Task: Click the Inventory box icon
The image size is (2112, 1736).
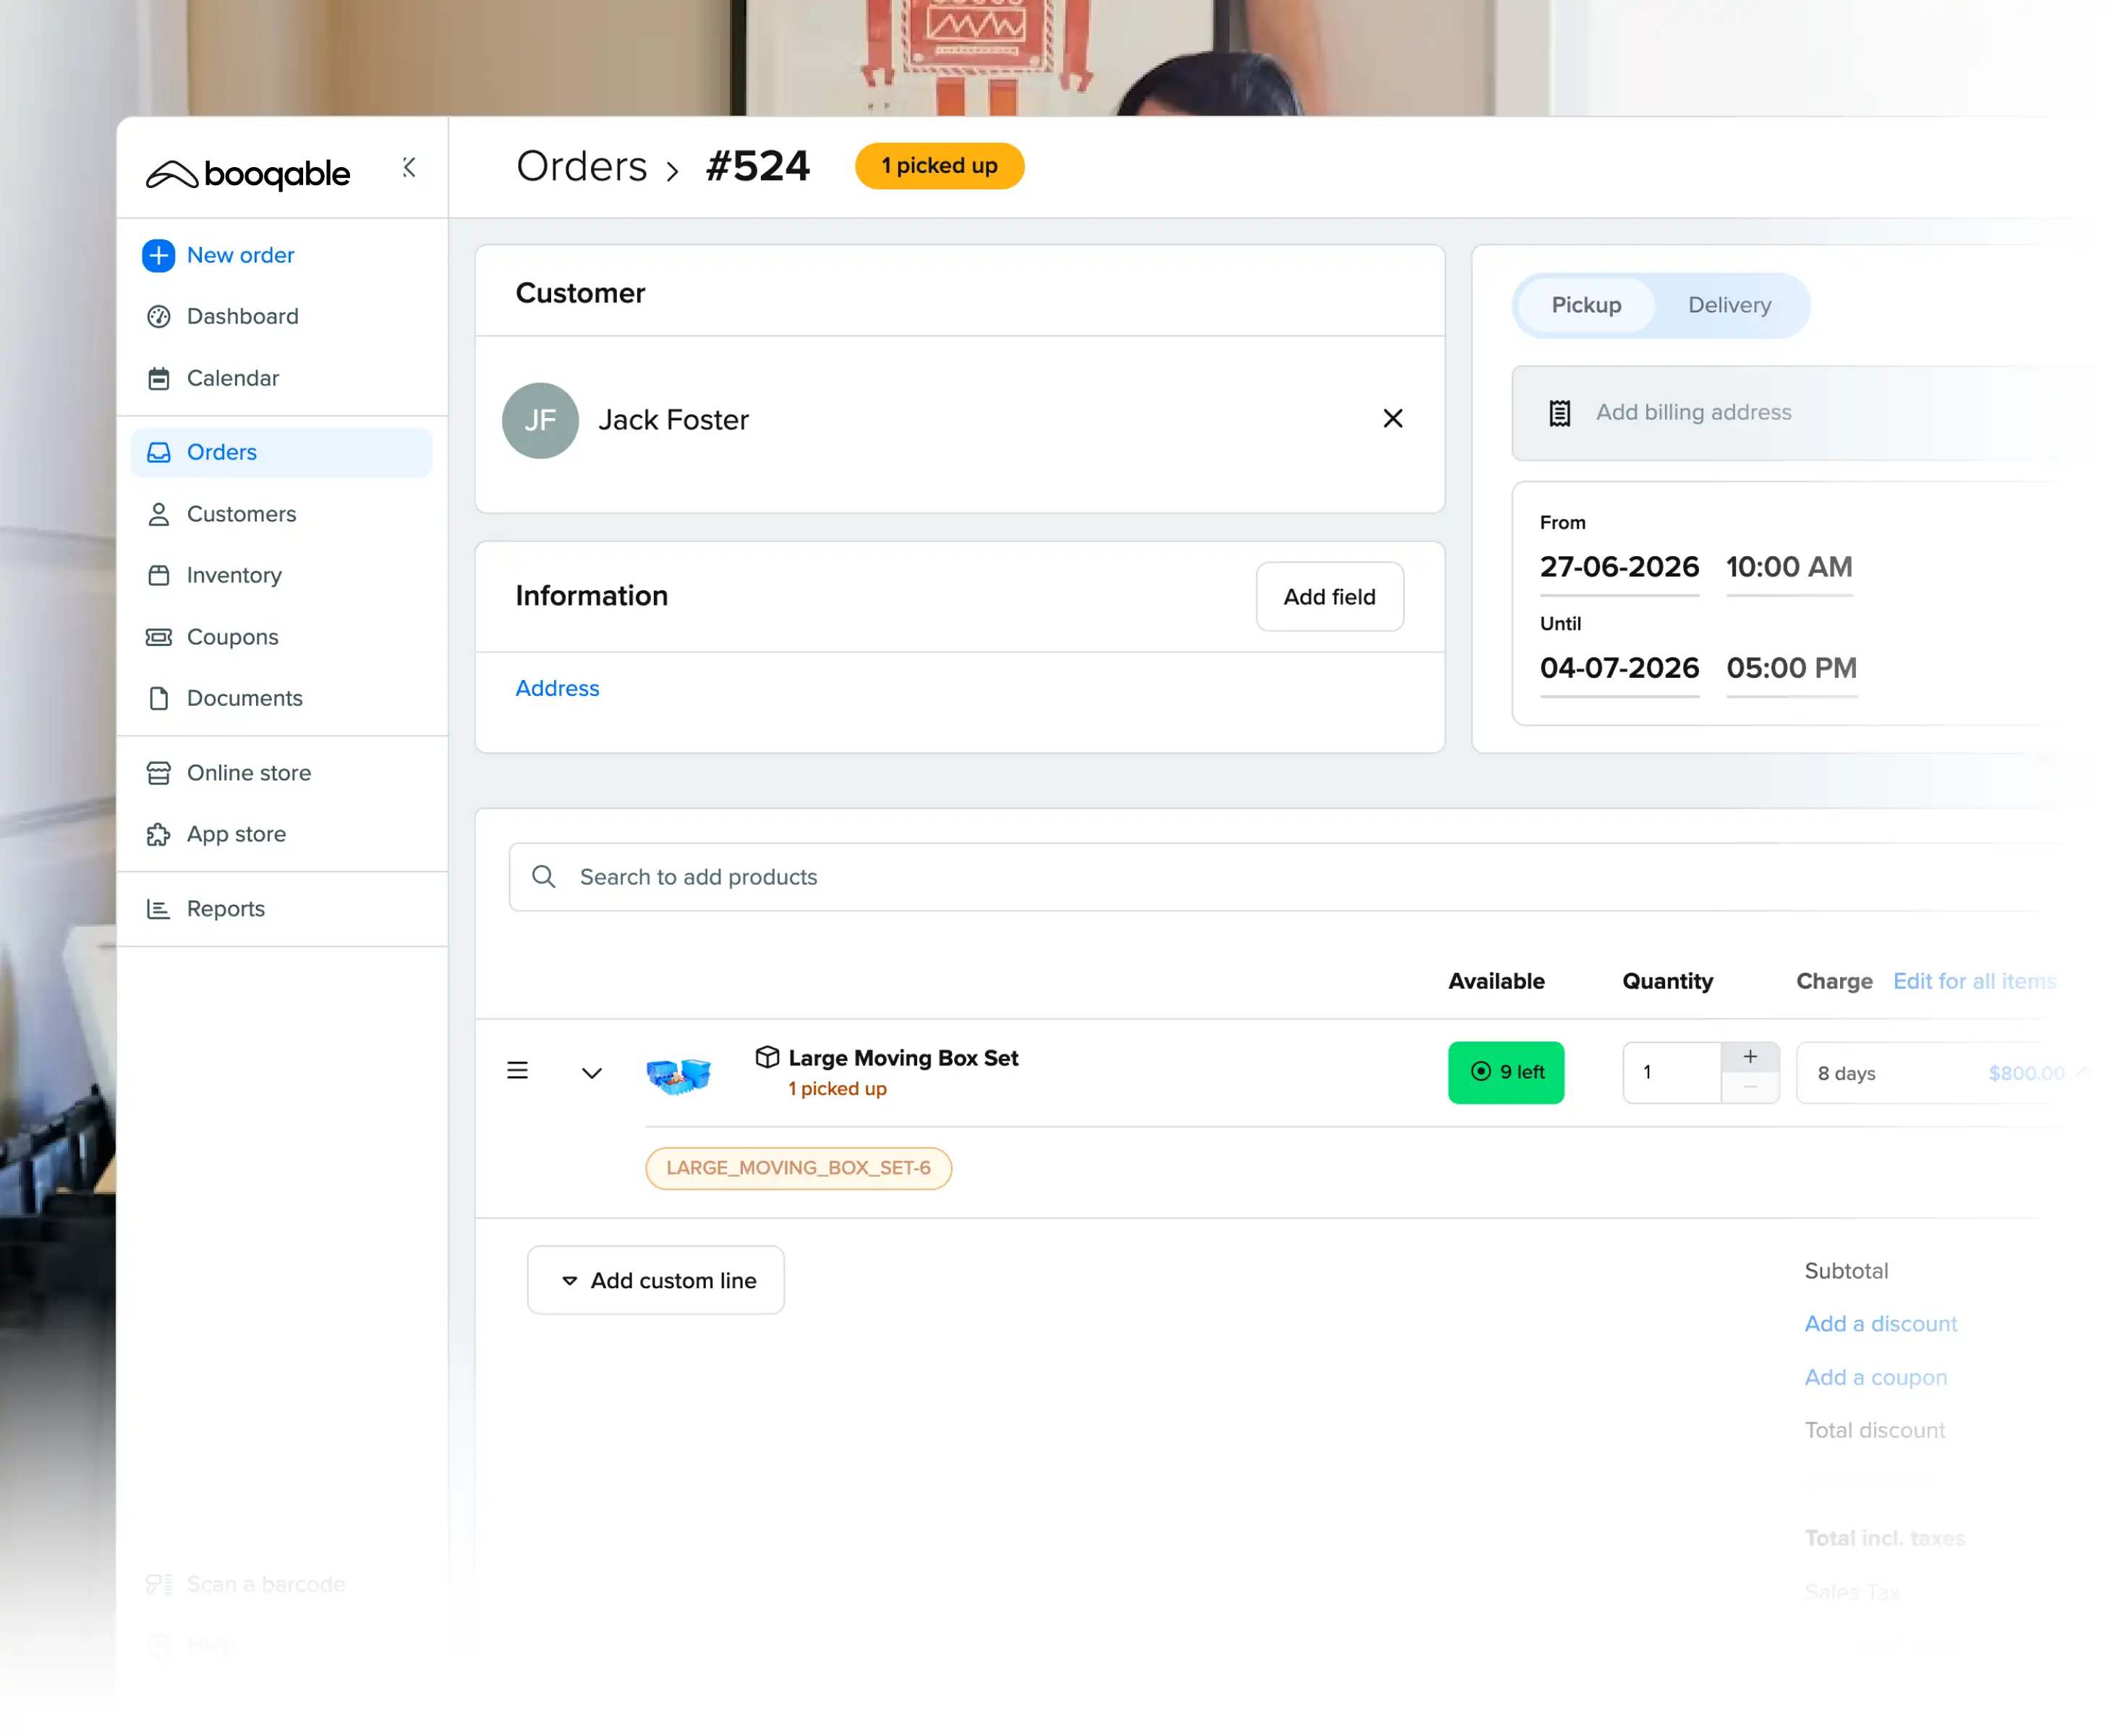Action: click(x=158, y=575)
